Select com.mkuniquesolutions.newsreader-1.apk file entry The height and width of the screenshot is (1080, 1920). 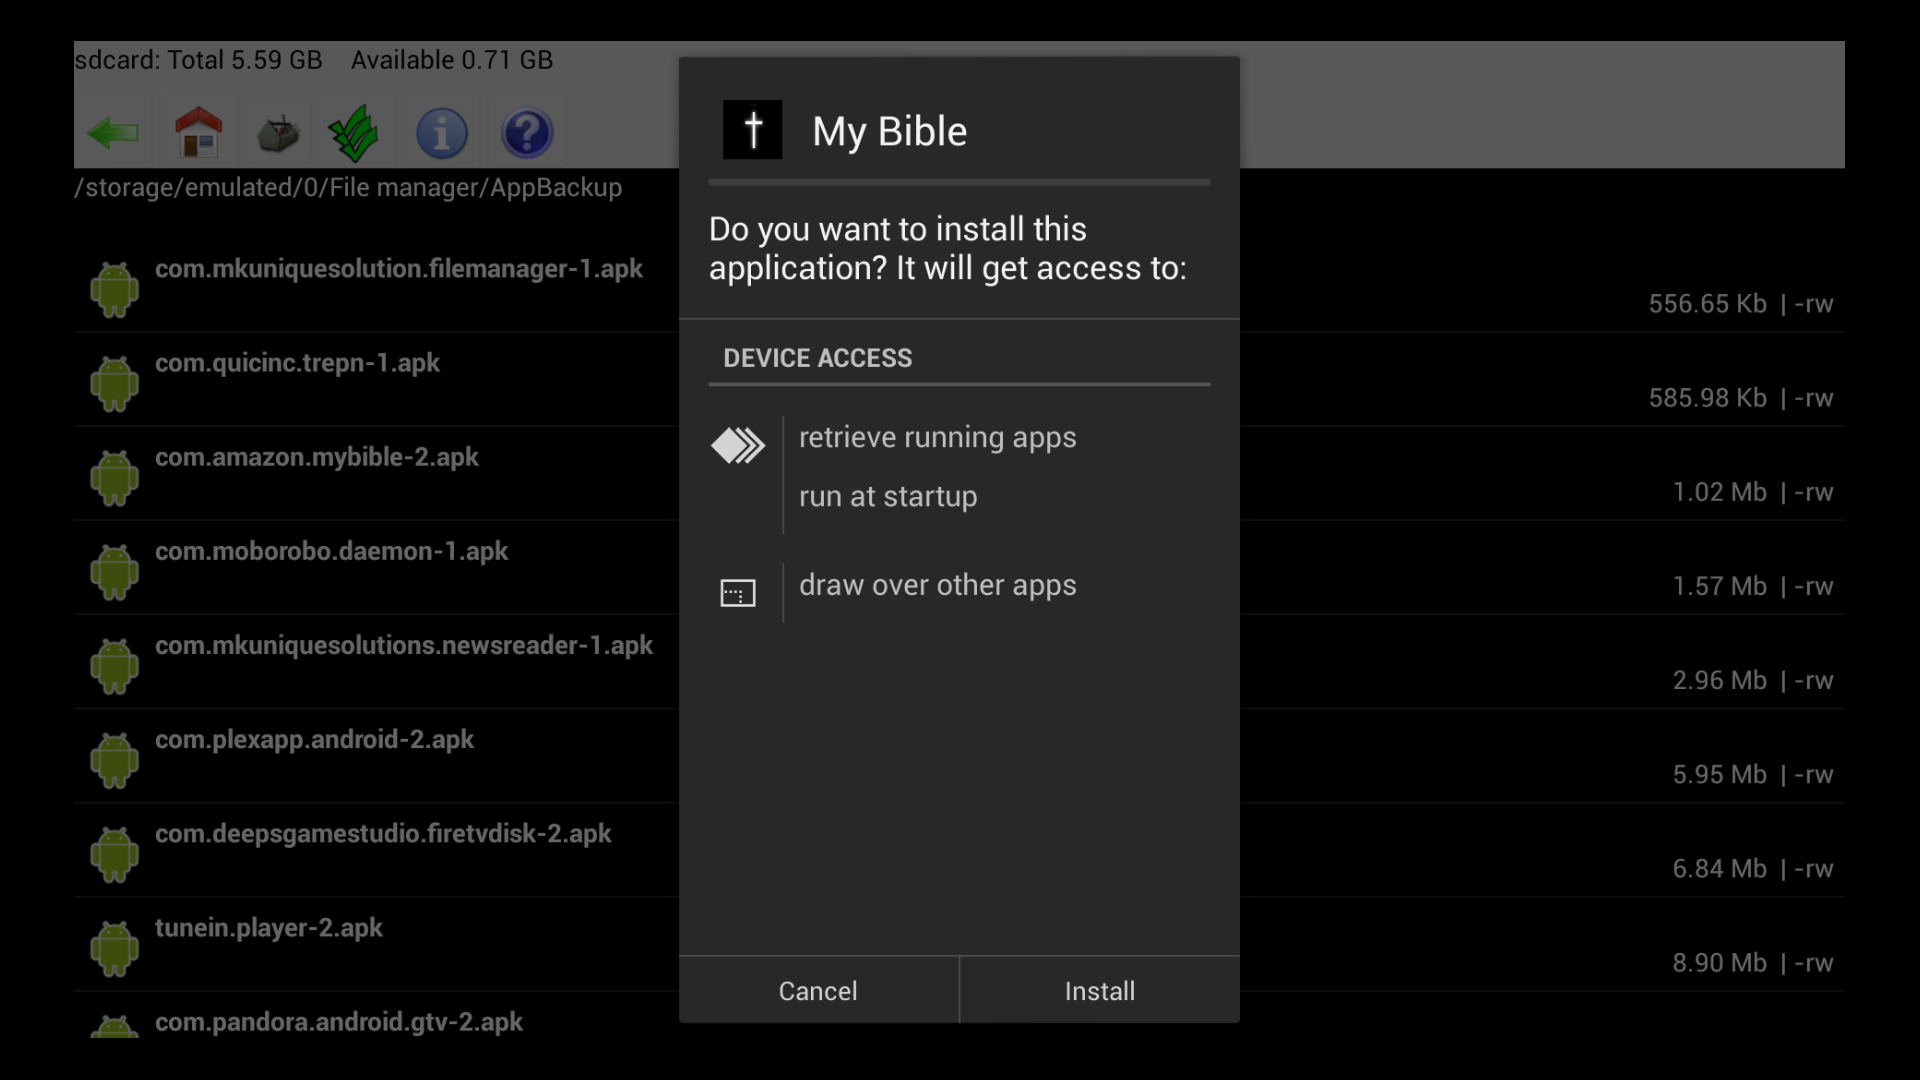click(x=404, y=645)
